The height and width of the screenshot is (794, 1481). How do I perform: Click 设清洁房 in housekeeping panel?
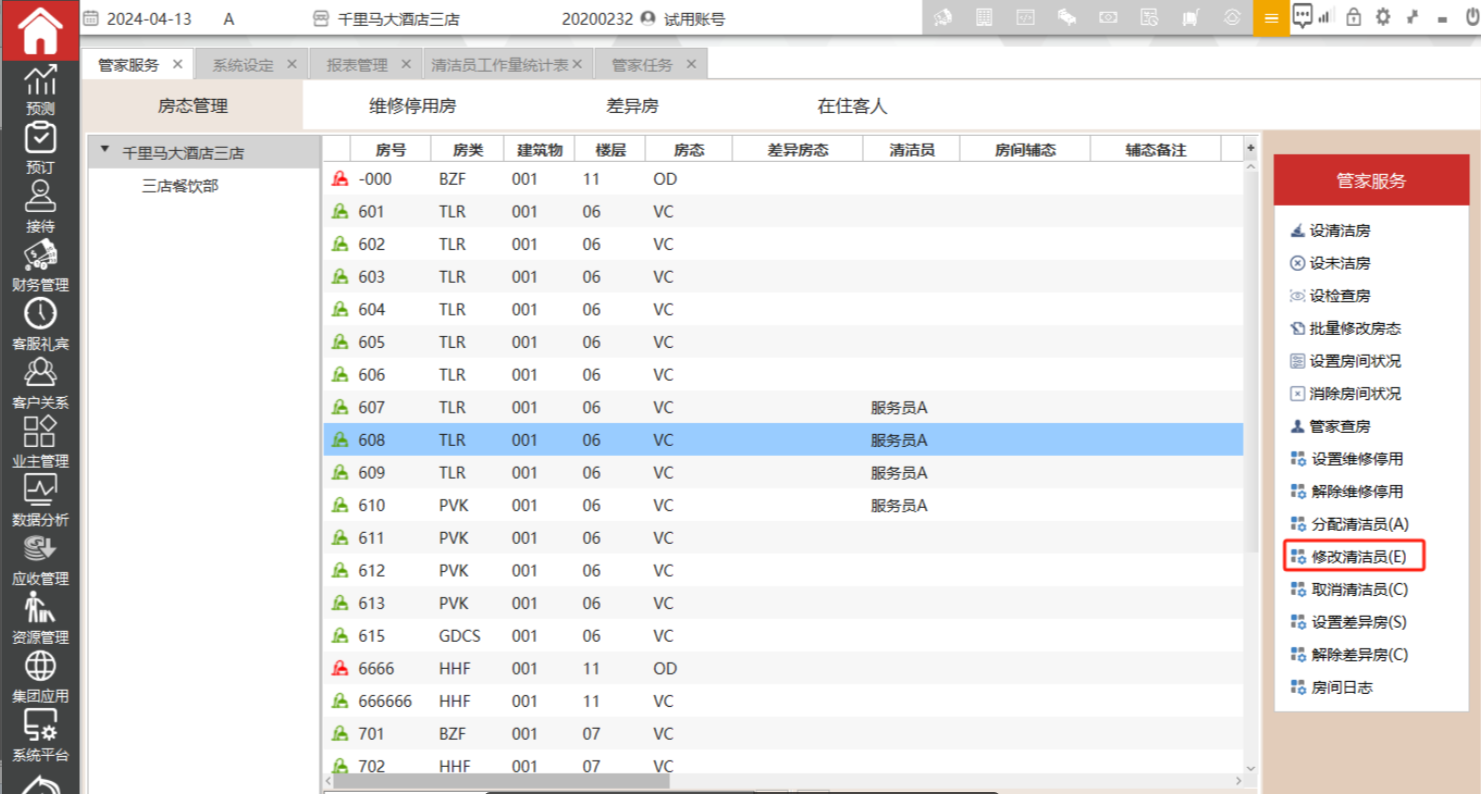1339,231
